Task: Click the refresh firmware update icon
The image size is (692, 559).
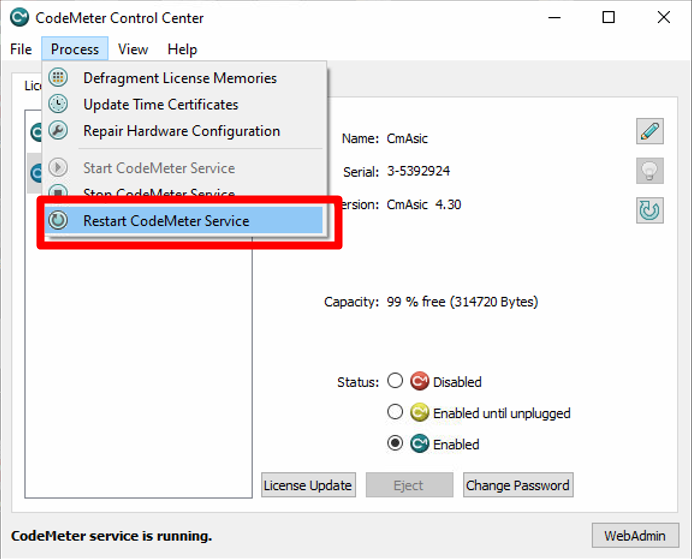Action: pos(649,210)
